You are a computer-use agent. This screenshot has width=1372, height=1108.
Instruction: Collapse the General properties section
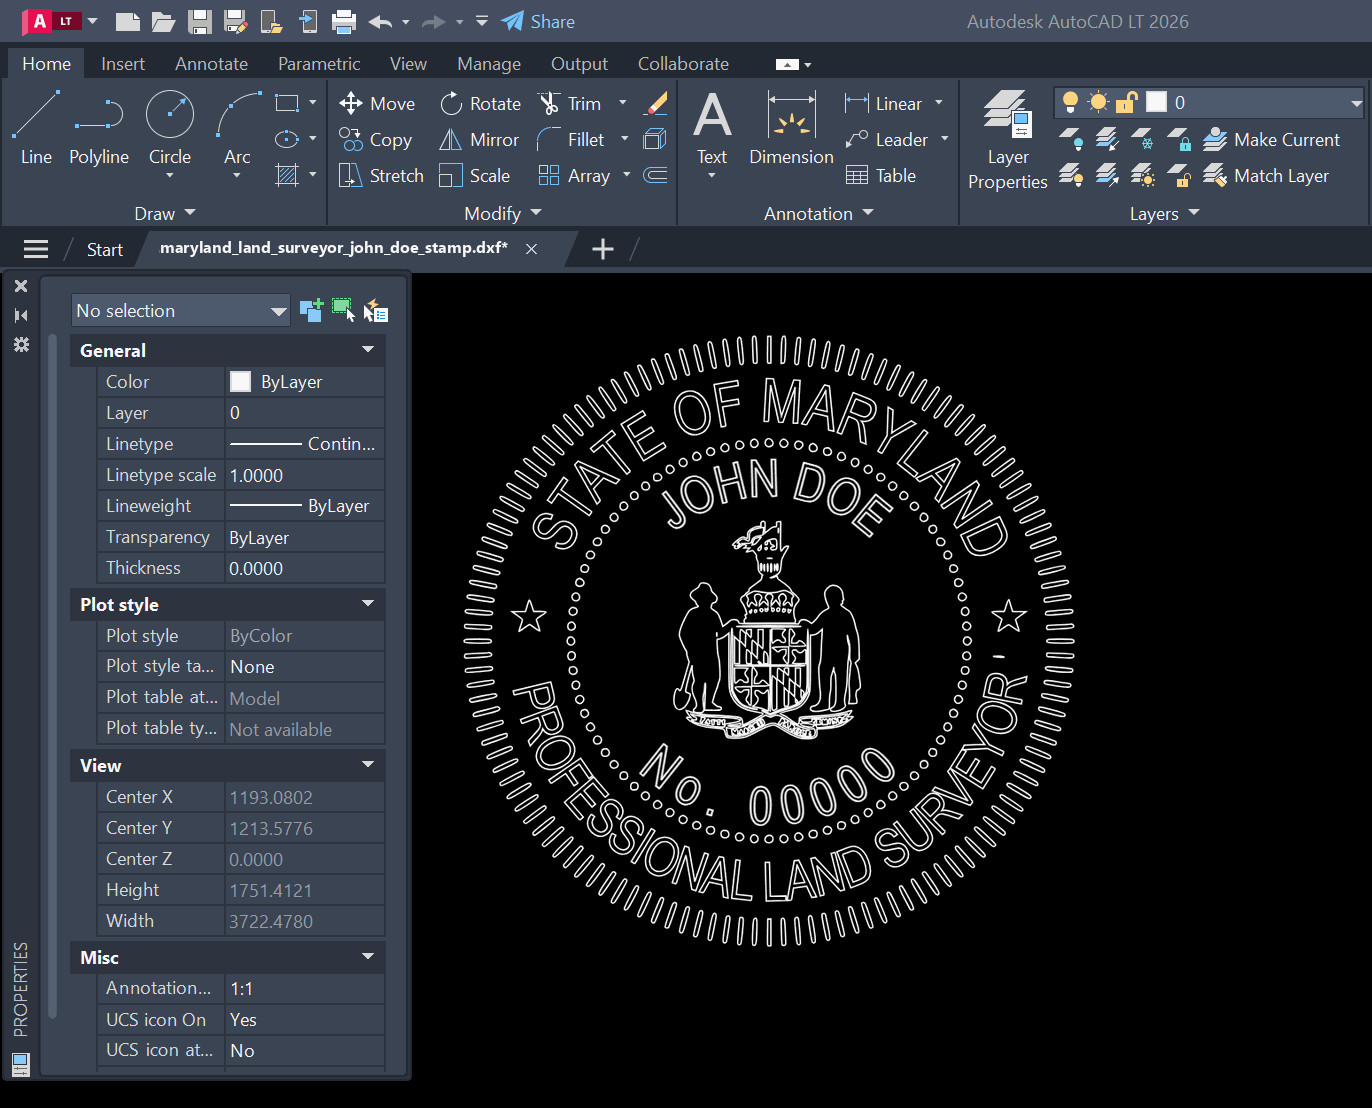point(368,350)
